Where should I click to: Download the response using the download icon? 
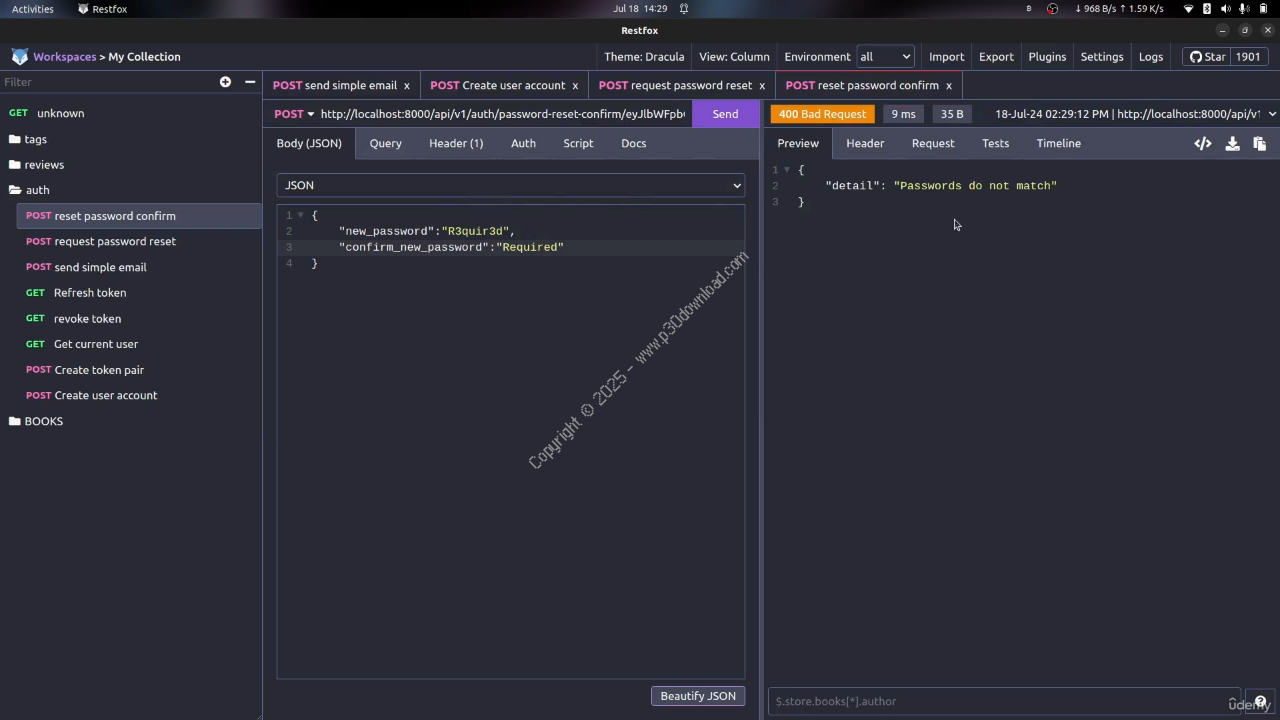1232,144
